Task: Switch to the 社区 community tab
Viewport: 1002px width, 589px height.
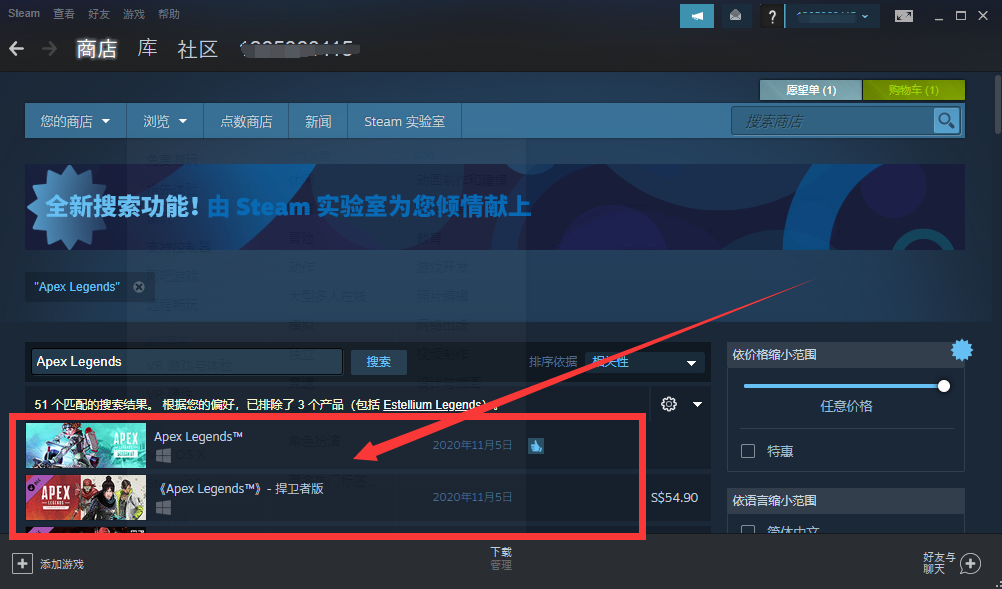Action: coord(197,49)
